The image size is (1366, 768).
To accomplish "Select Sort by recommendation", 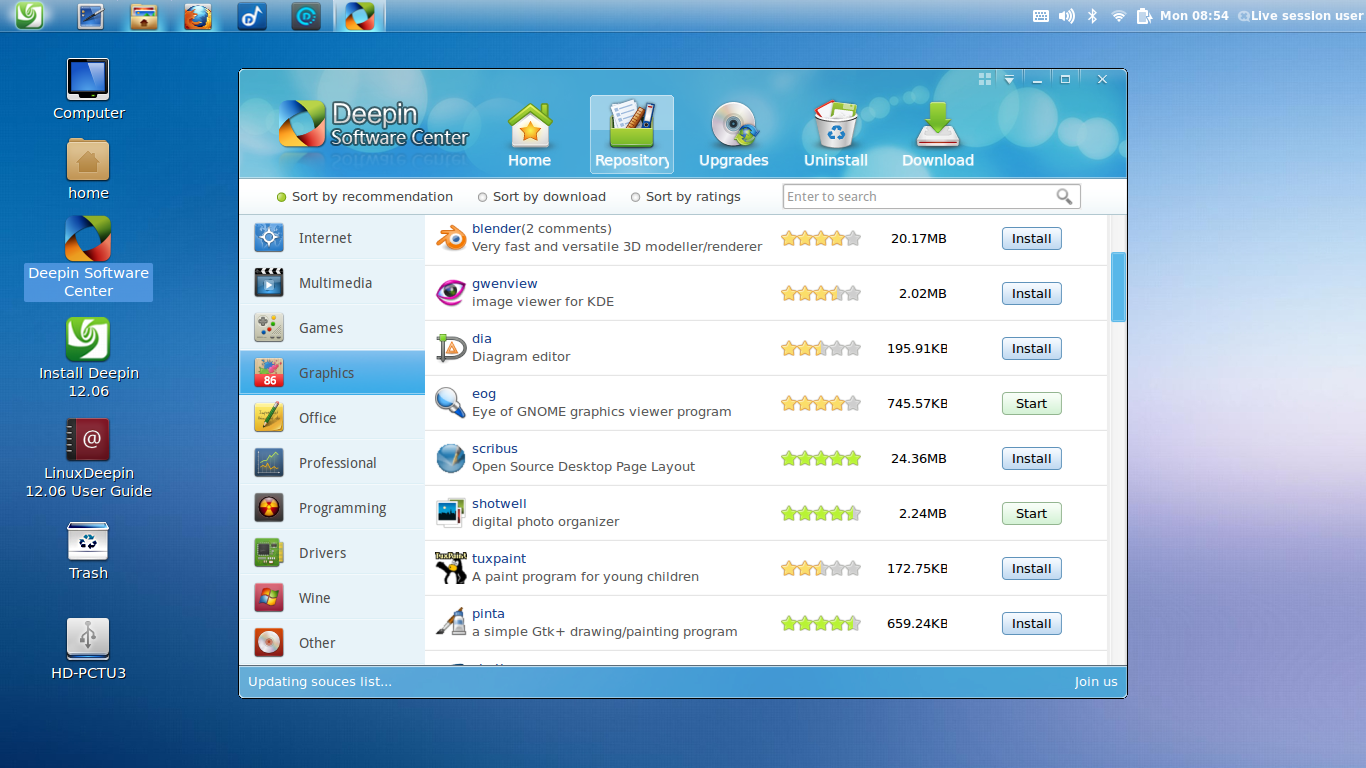I will point(364,197).
